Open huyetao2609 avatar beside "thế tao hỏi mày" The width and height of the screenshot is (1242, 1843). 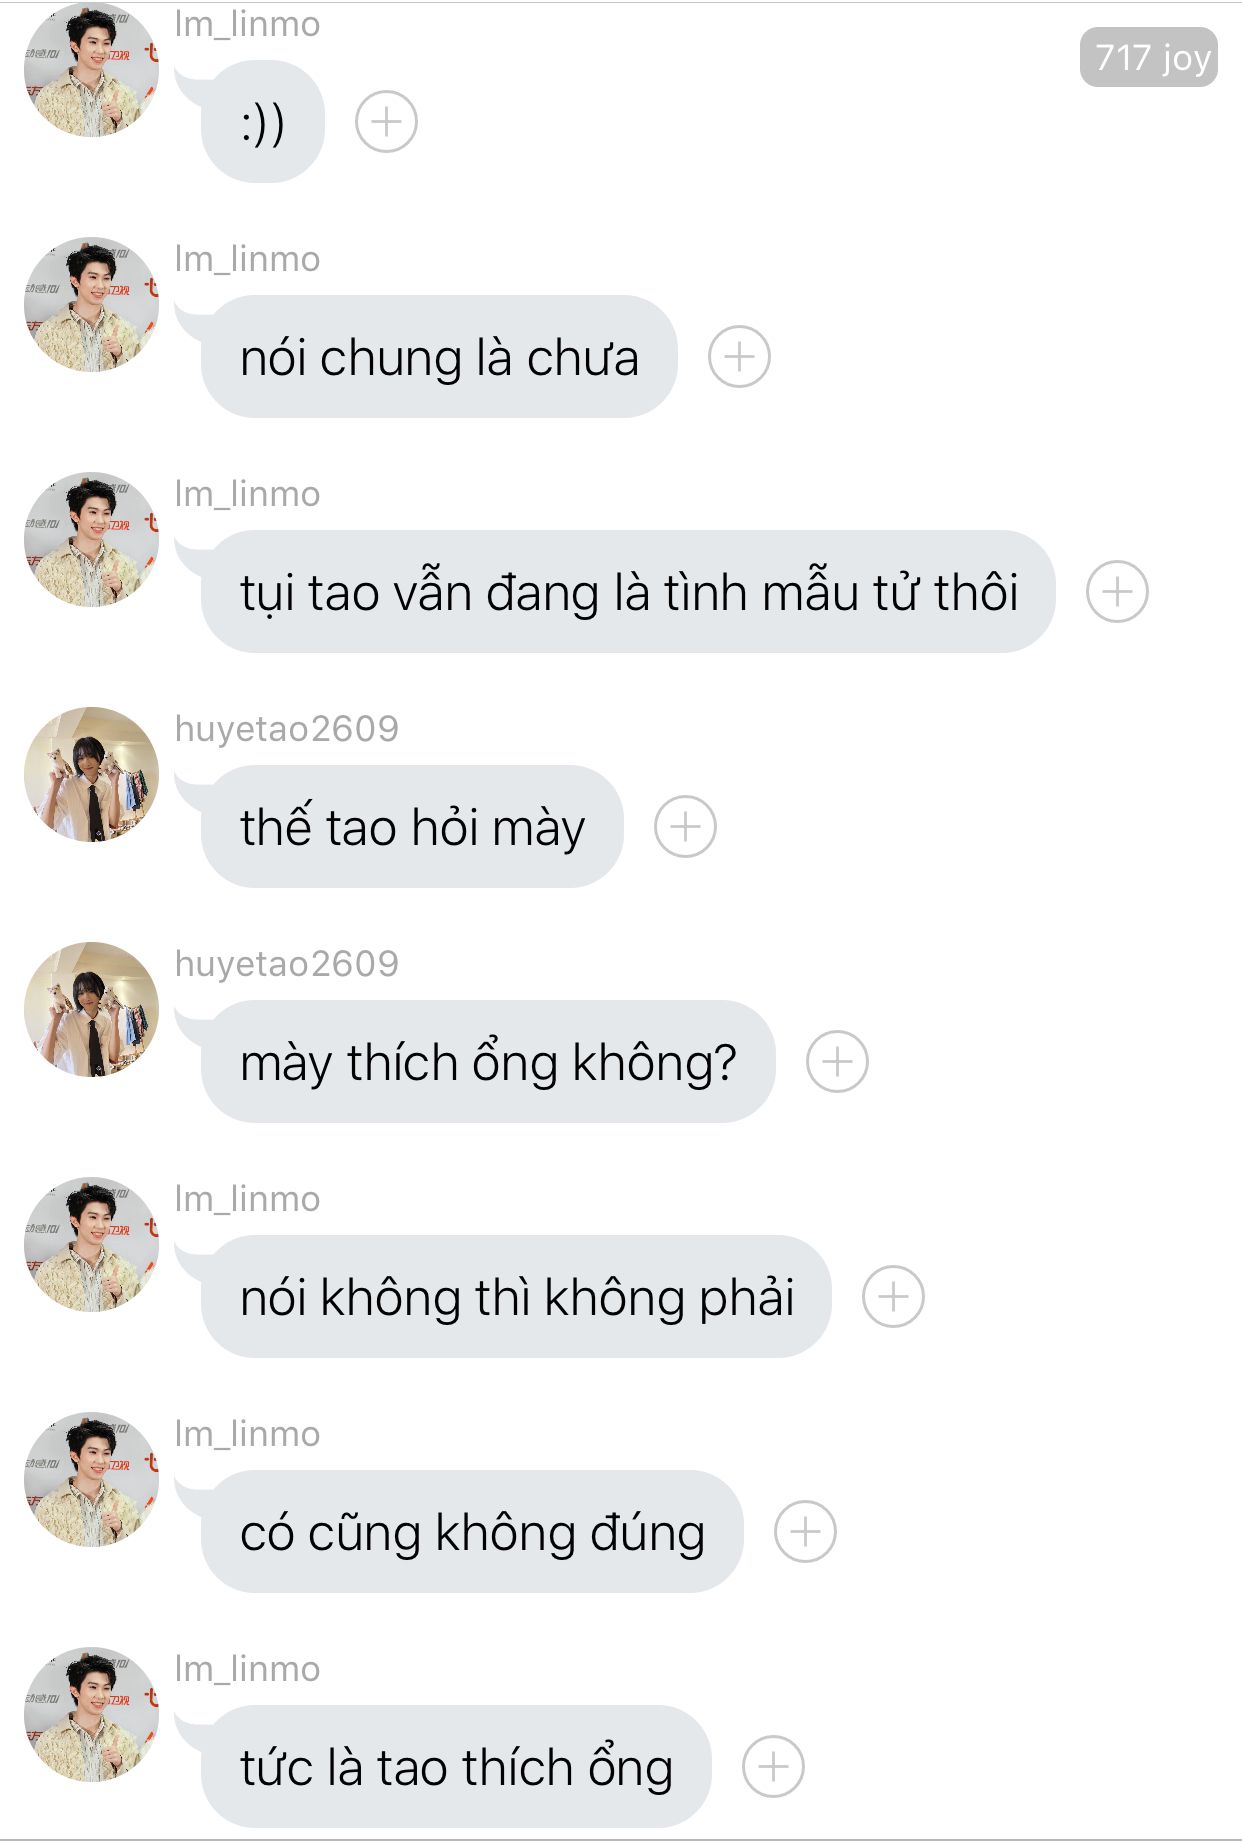click(x=91, y=774)
